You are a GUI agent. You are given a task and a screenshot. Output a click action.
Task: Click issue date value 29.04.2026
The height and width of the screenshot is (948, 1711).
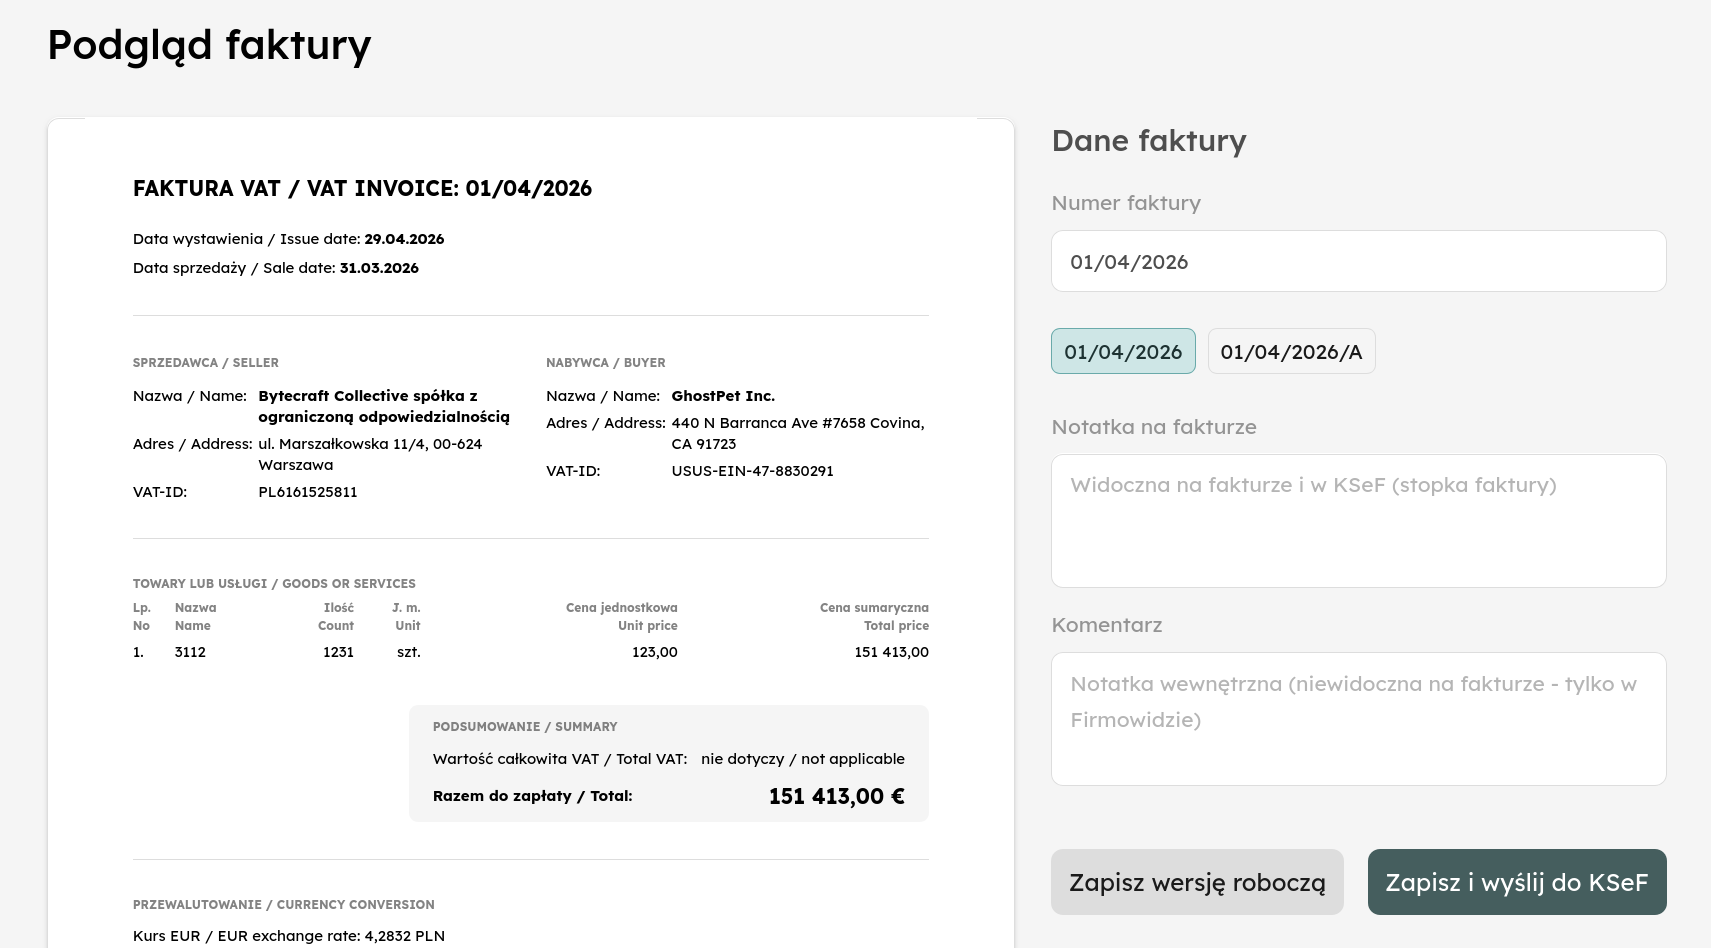click(x=404, y=238)
